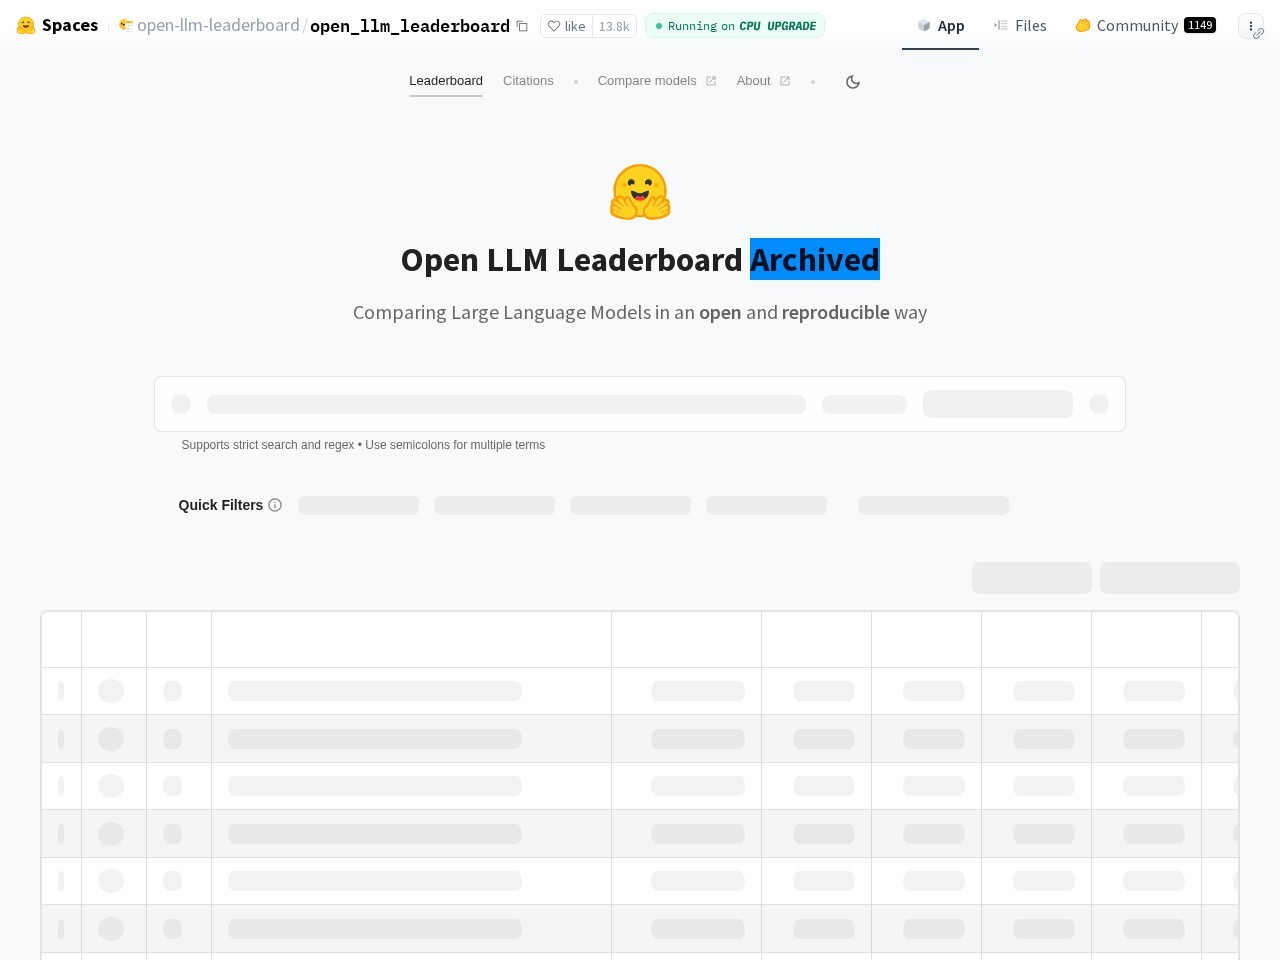The width and height of the screenshot is (1280, 960).
Task: Click the info icon next to Quick Filters
Action: (275, 505)
